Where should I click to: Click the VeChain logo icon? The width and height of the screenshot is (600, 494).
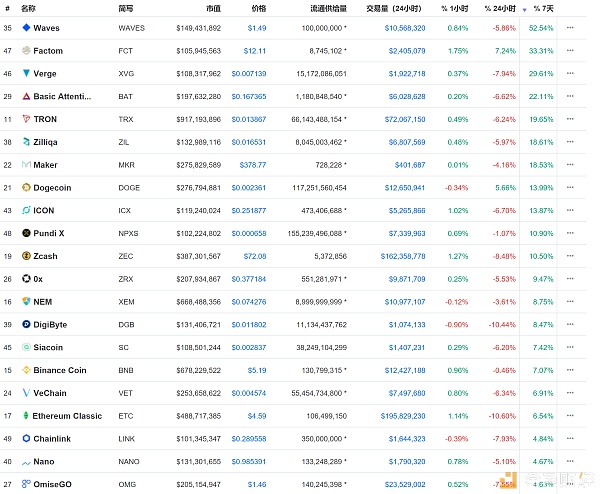[x=26, y=393]
